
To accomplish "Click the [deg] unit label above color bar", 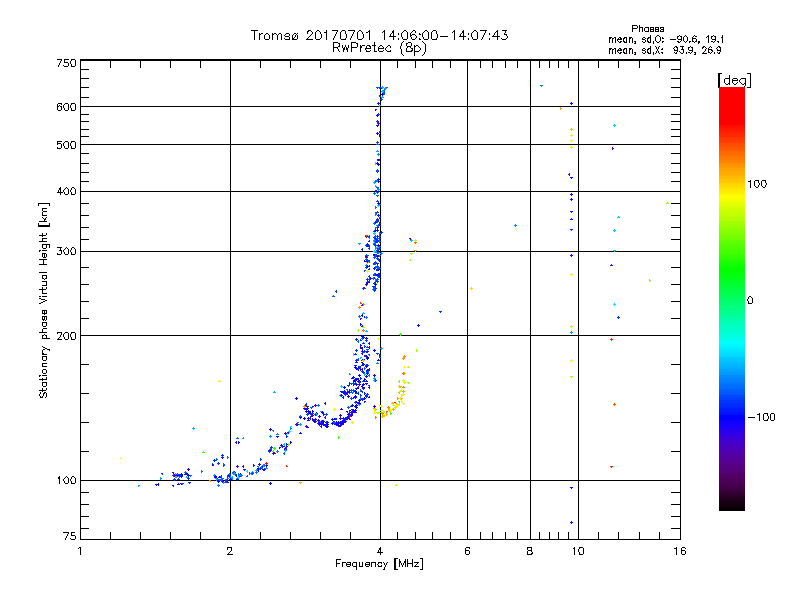I will (x=734, y=80).
